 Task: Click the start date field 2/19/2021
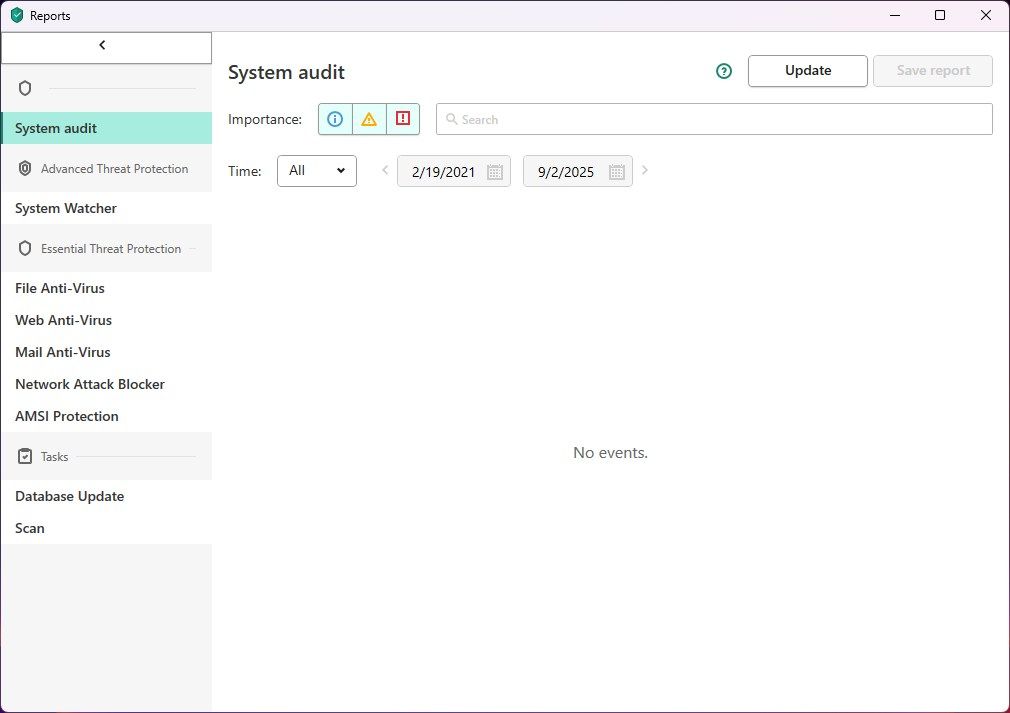[454, 171]
